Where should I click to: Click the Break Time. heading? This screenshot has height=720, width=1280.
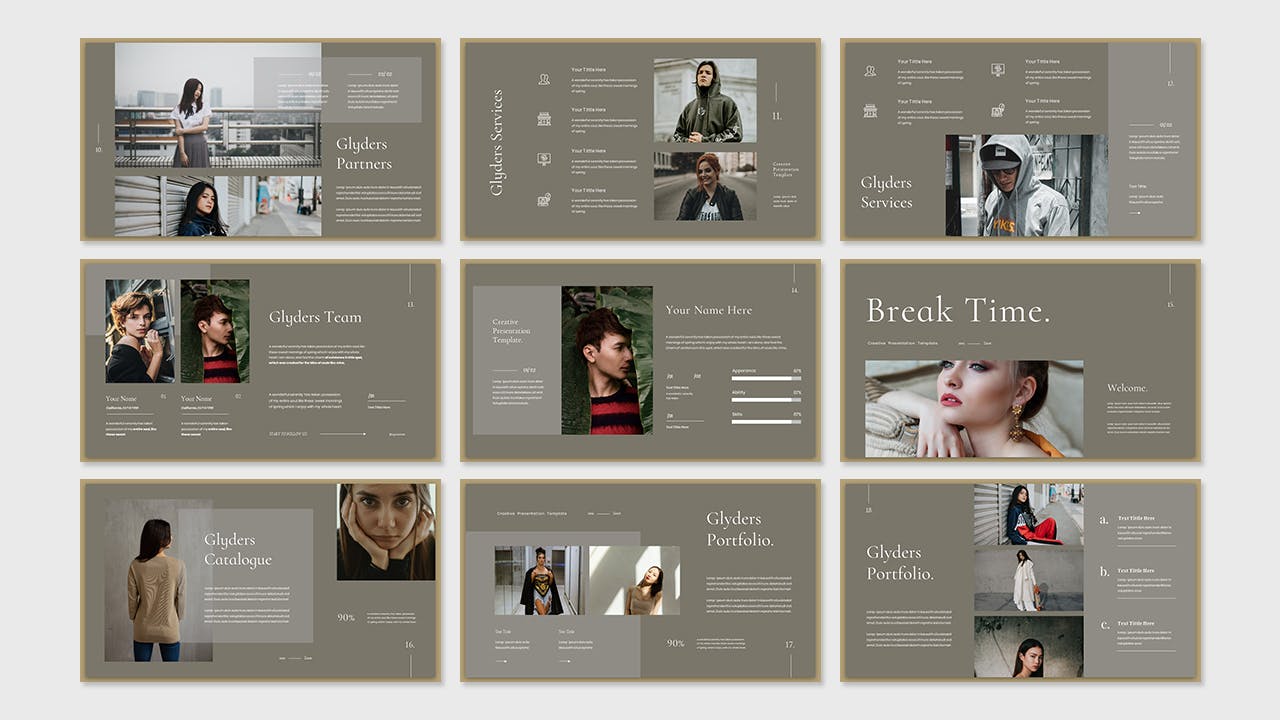pyautogui.click(x=957, y=311)
